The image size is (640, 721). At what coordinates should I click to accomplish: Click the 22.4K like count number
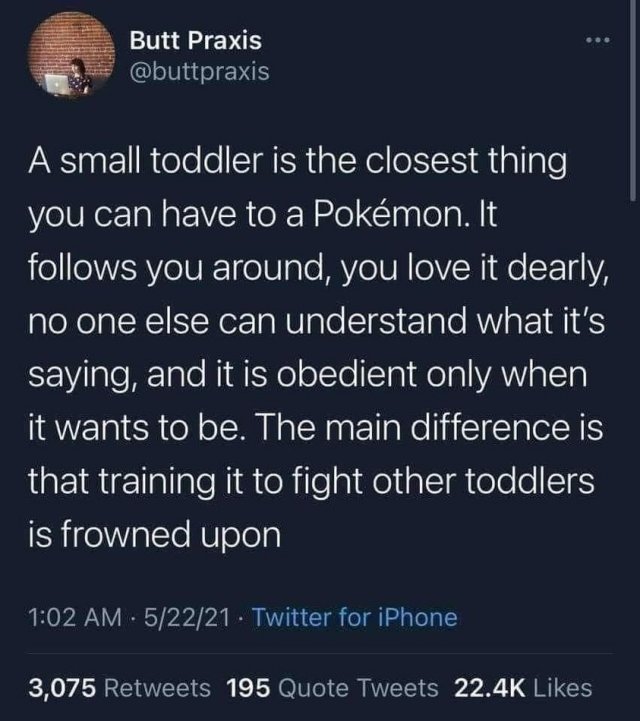[x=488, y=687]
